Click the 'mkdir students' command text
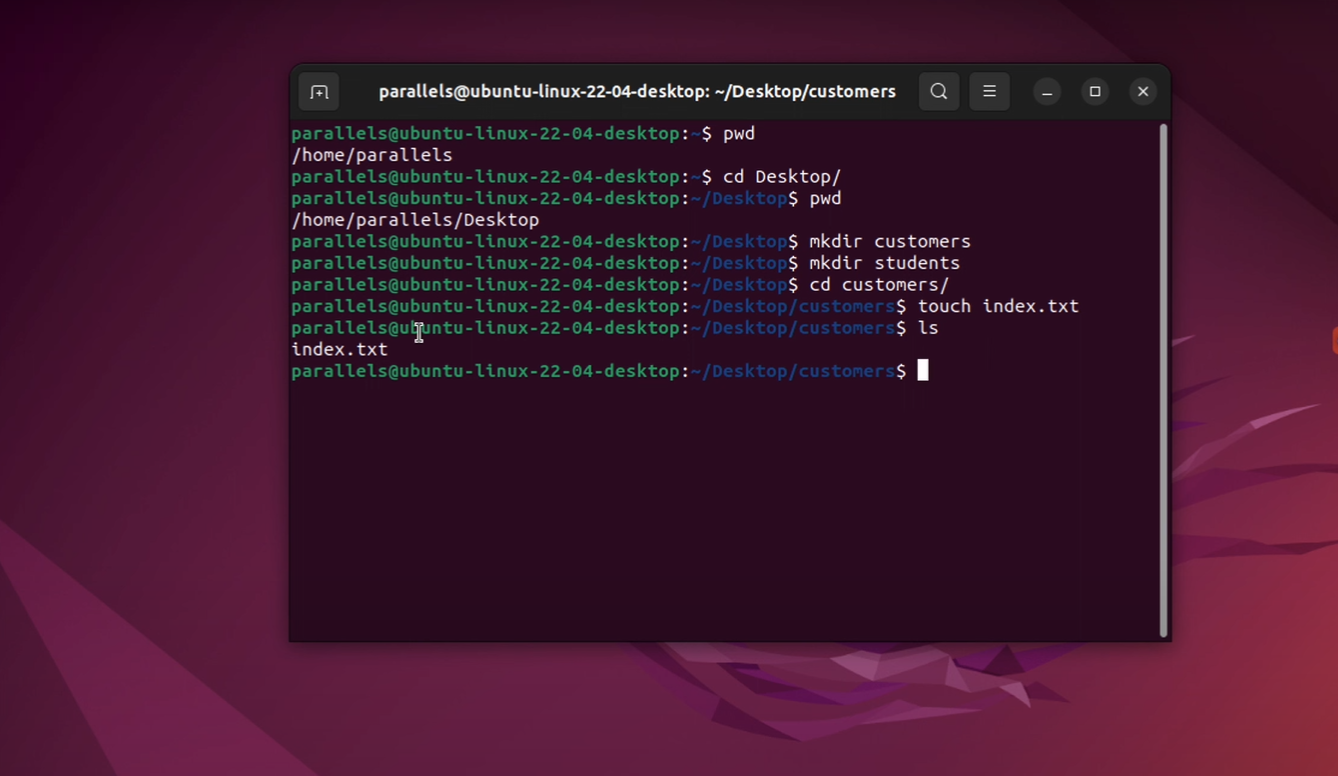Viewport: 1338px width, 776px height. (885, 263)
